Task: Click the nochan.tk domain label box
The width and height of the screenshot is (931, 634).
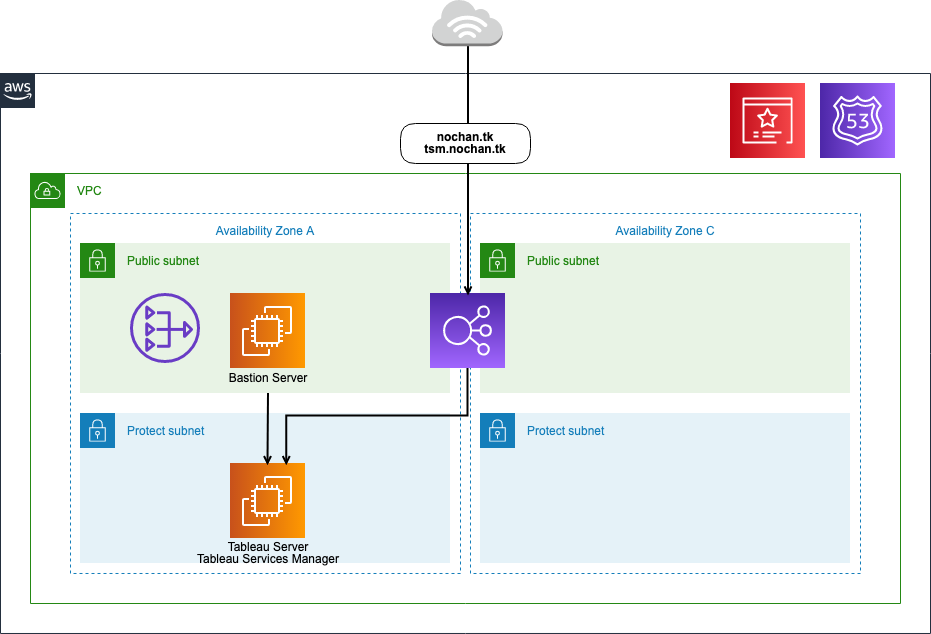Action: click(x=465, y=143)
